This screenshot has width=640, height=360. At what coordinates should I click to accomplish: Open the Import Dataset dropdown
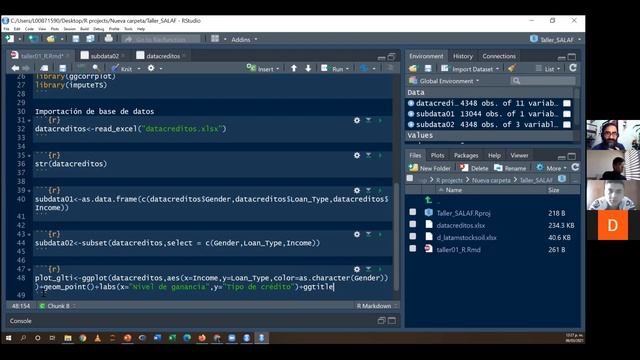click(470, 69)
